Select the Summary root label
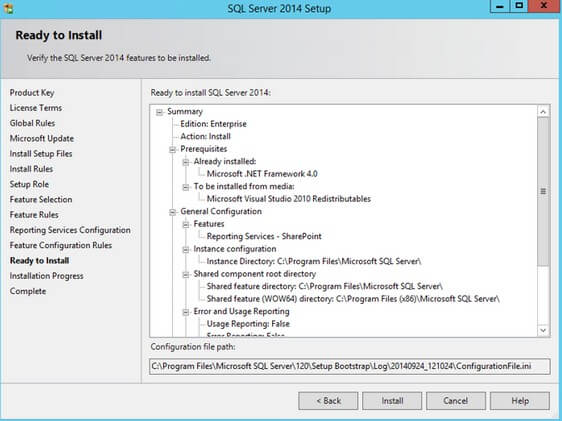The image size is (562, 421). coord(185,111)
